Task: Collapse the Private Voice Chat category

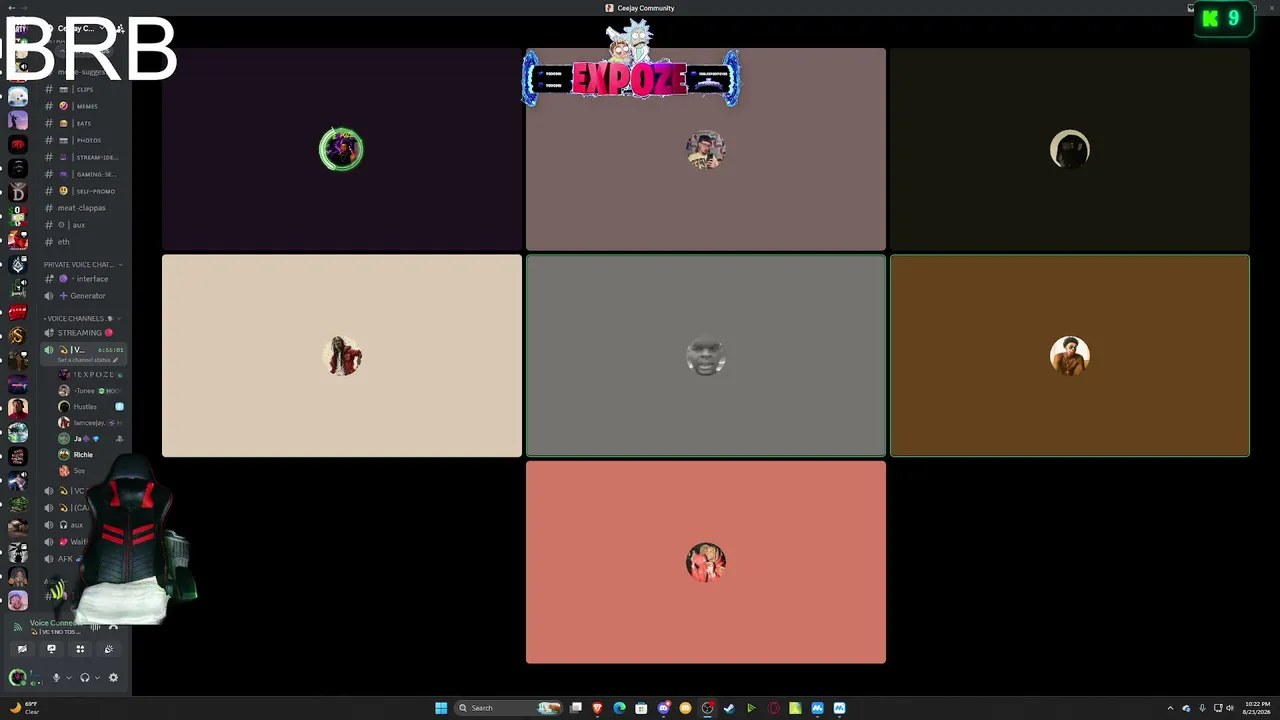Action: point(82,264)
